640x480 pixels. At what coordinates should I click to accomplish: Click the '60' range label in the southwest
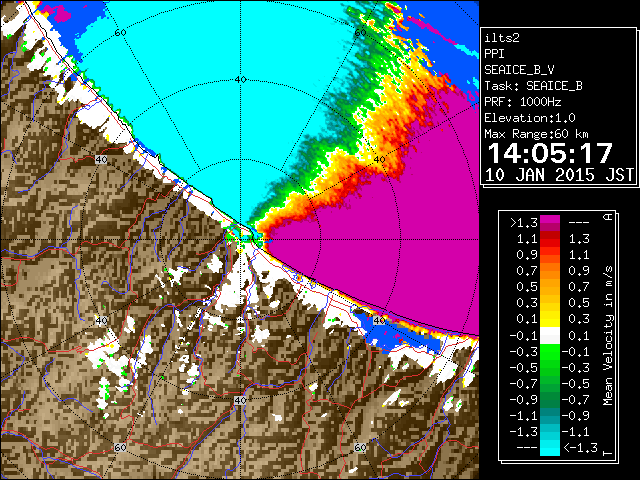(120, 447)
